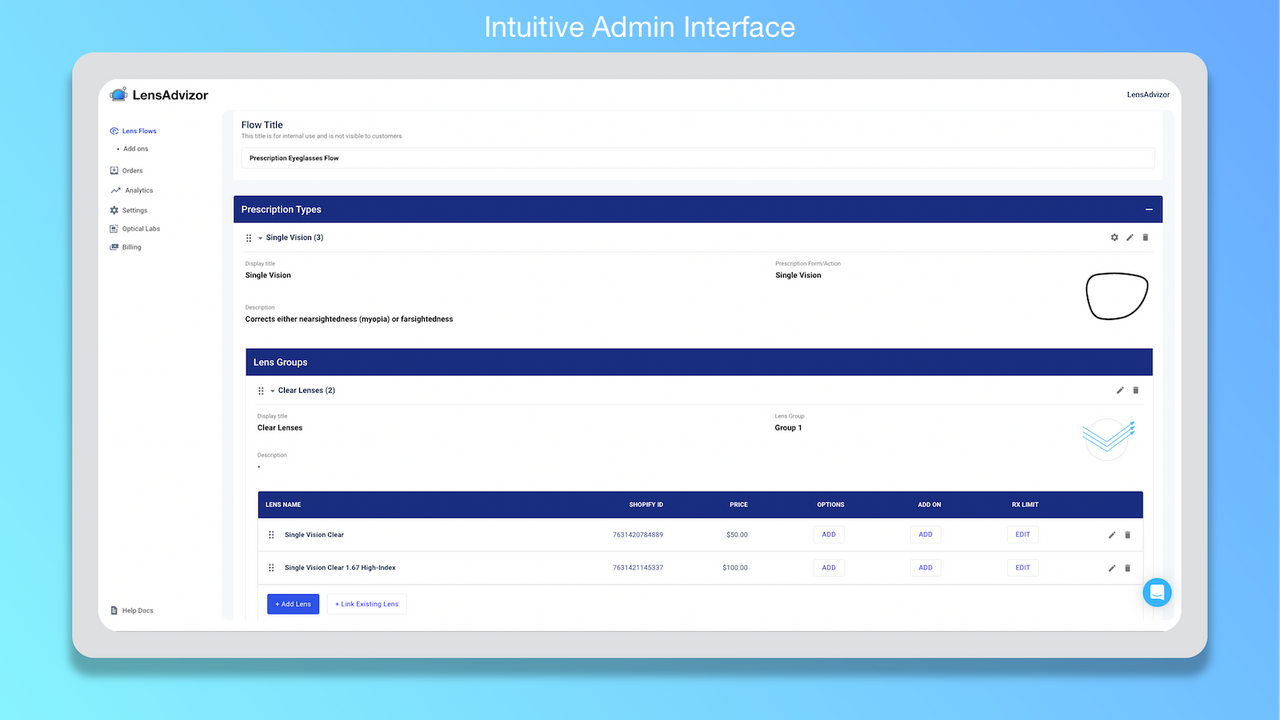This screenshot has width=1280, height=720.
Task: Delete the Clear Lenses group
Action: pos(1136,390)
